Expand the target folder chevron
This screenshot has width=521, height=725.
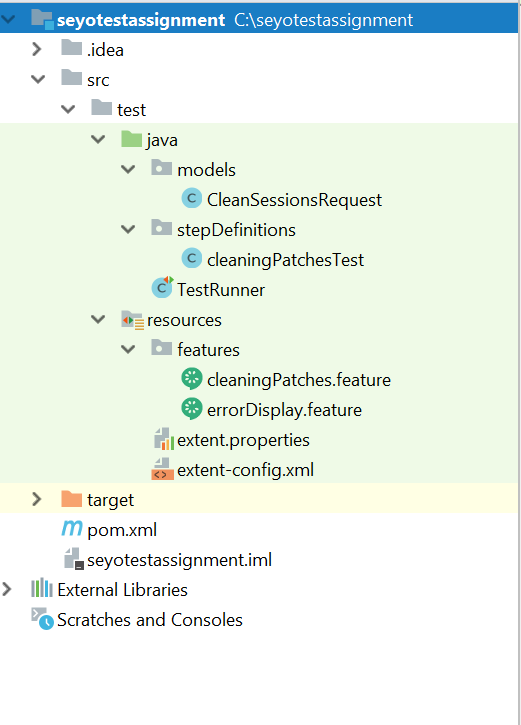[37, 499]
